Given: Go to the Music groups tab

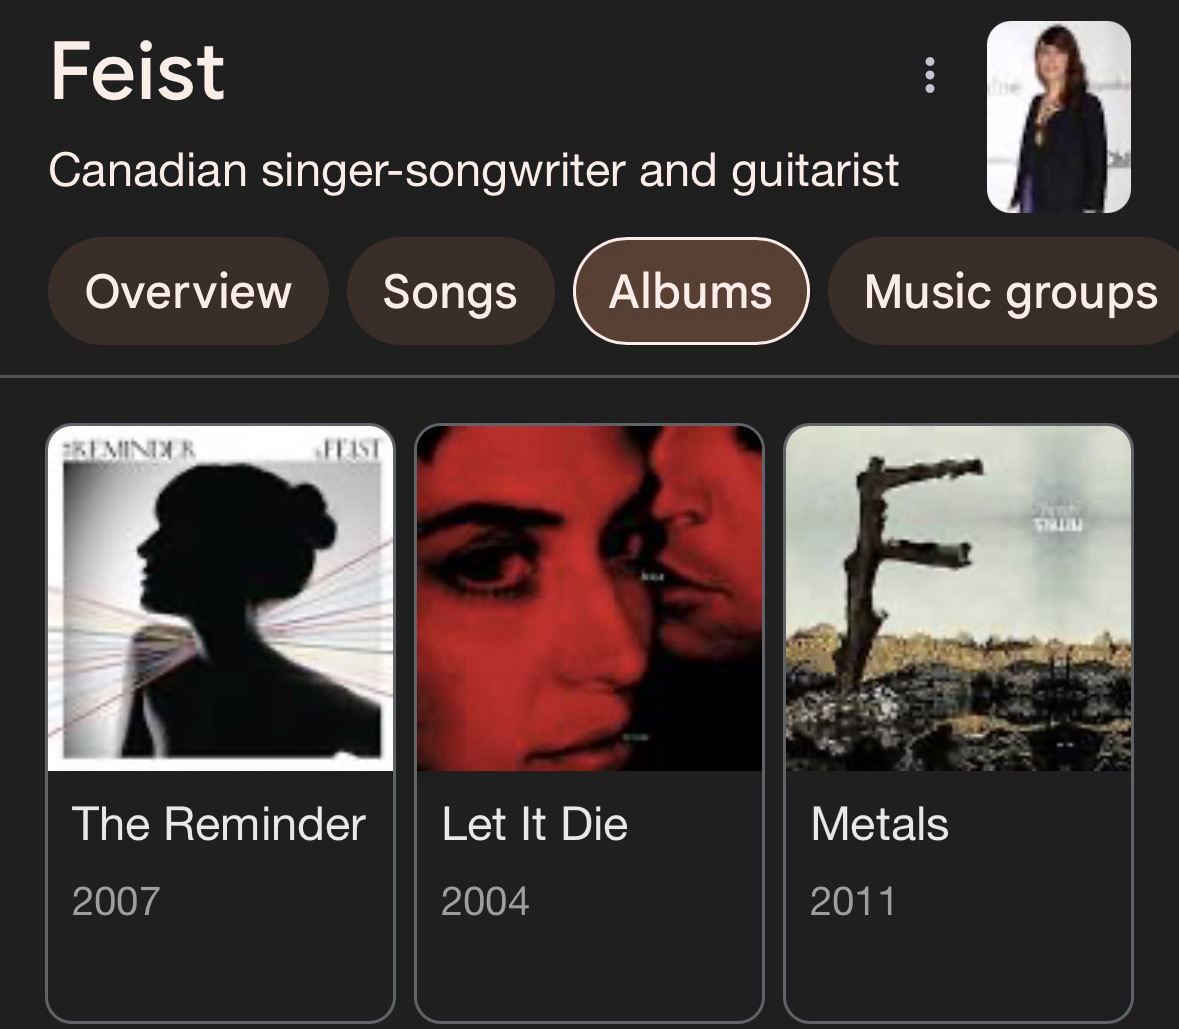Looking at the screenshot, I should pyautogui.click(x=1010, y=292).
